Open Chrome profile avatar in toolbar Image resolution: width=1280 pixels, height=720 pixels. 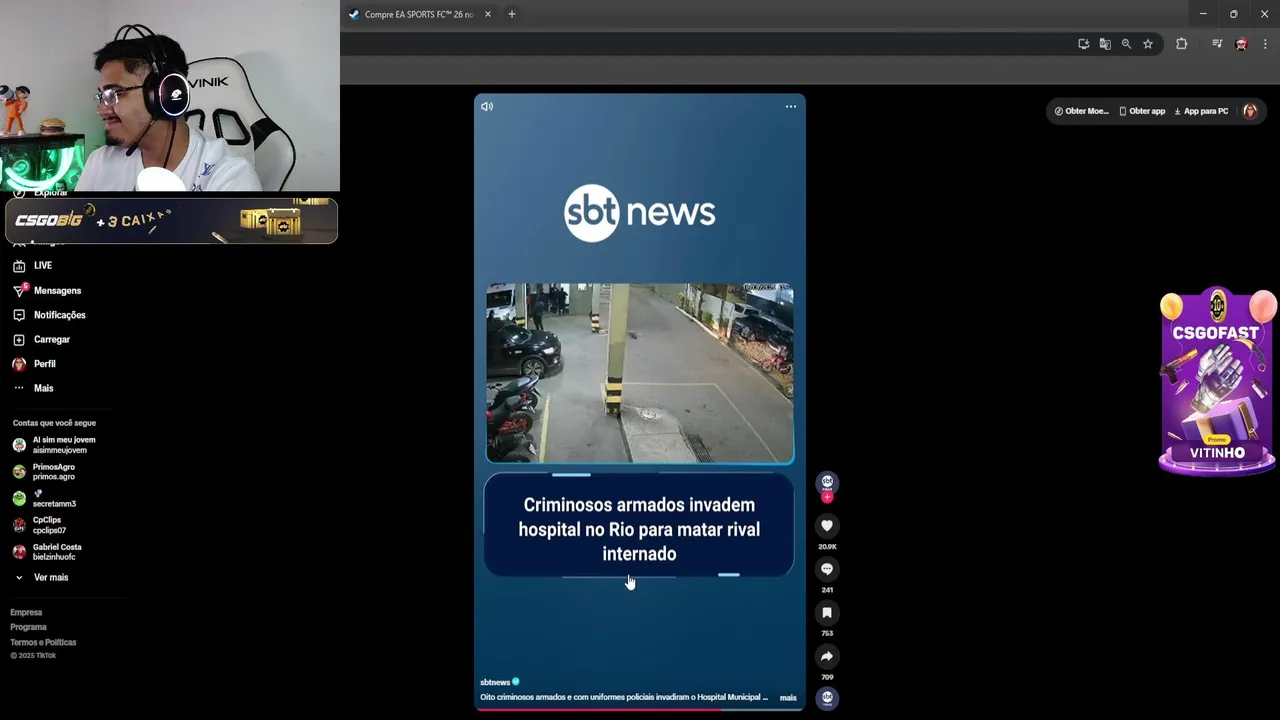coord(1241,44)
